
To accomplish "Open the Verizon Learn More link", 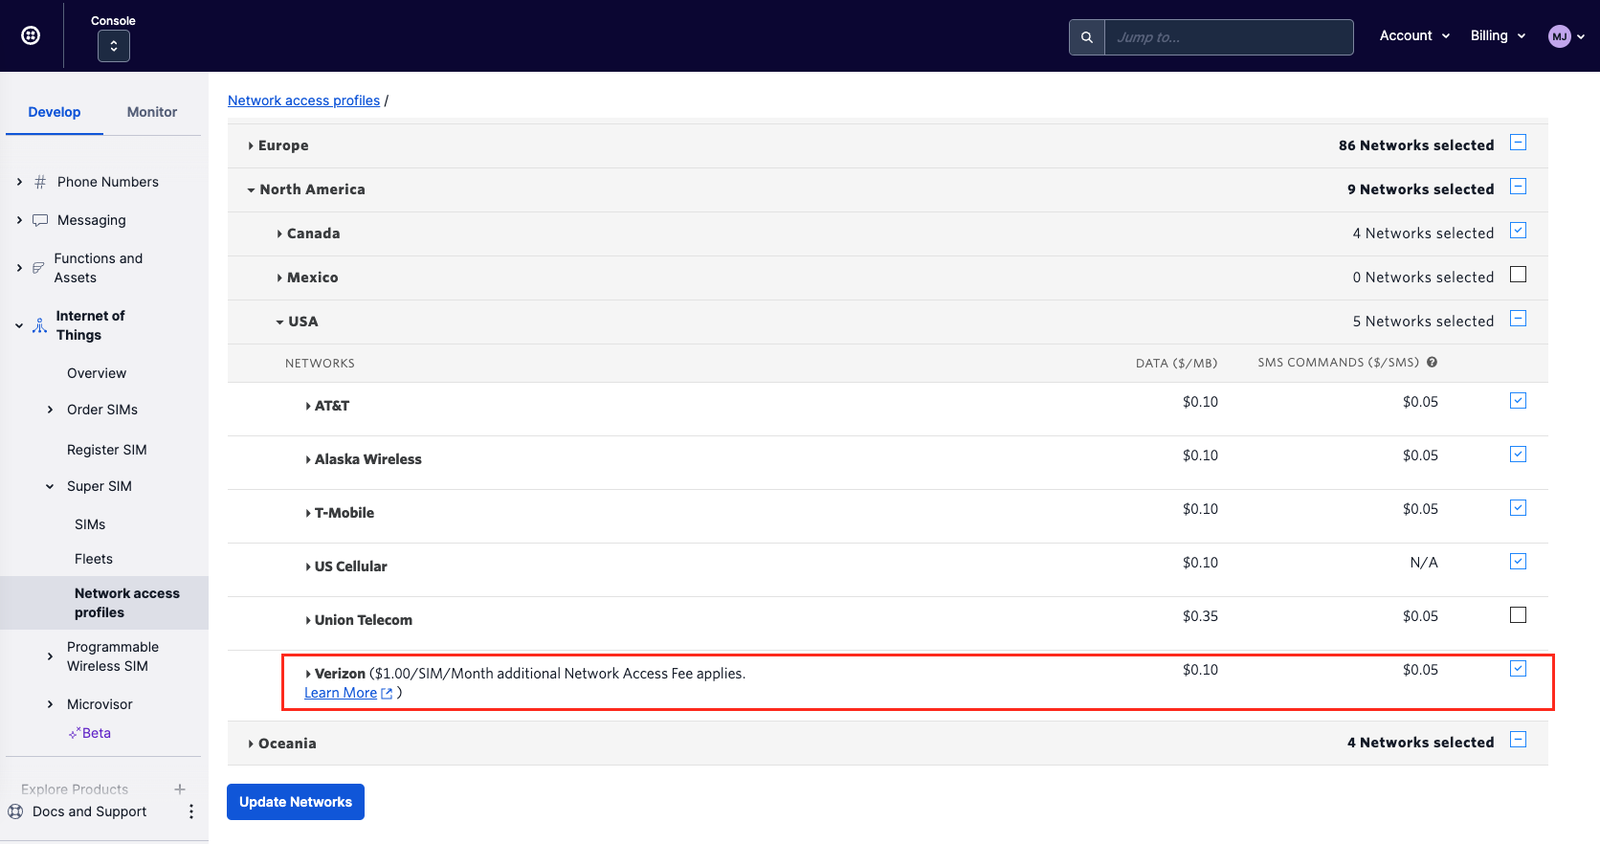I will point(348,693).
